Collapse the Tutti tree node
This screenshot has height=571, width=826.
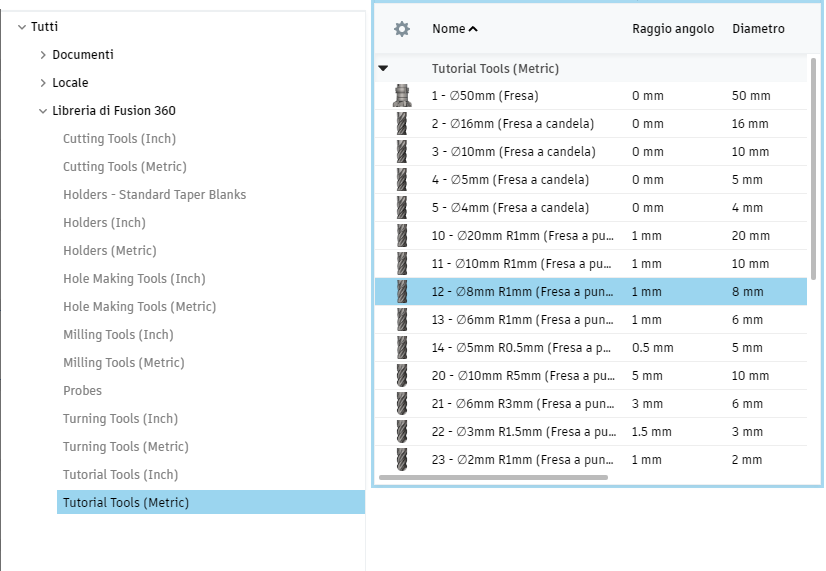coord(22,27)
